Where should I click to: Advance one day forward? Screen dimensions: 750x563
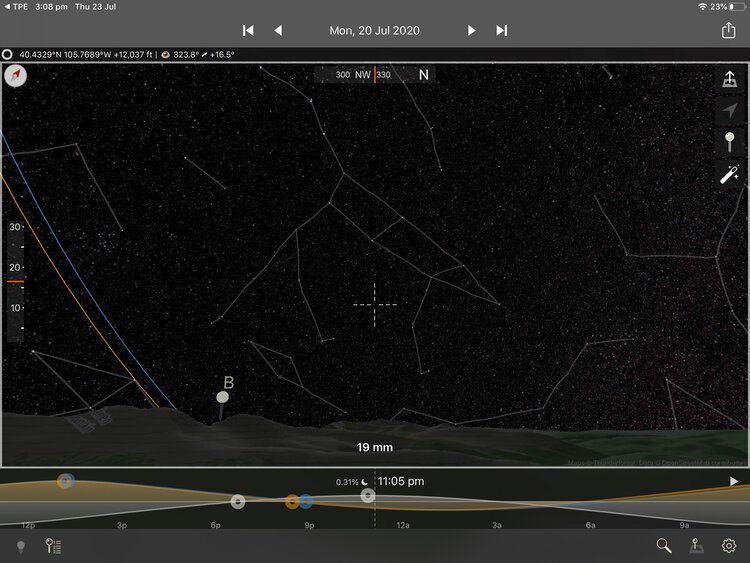471,30
